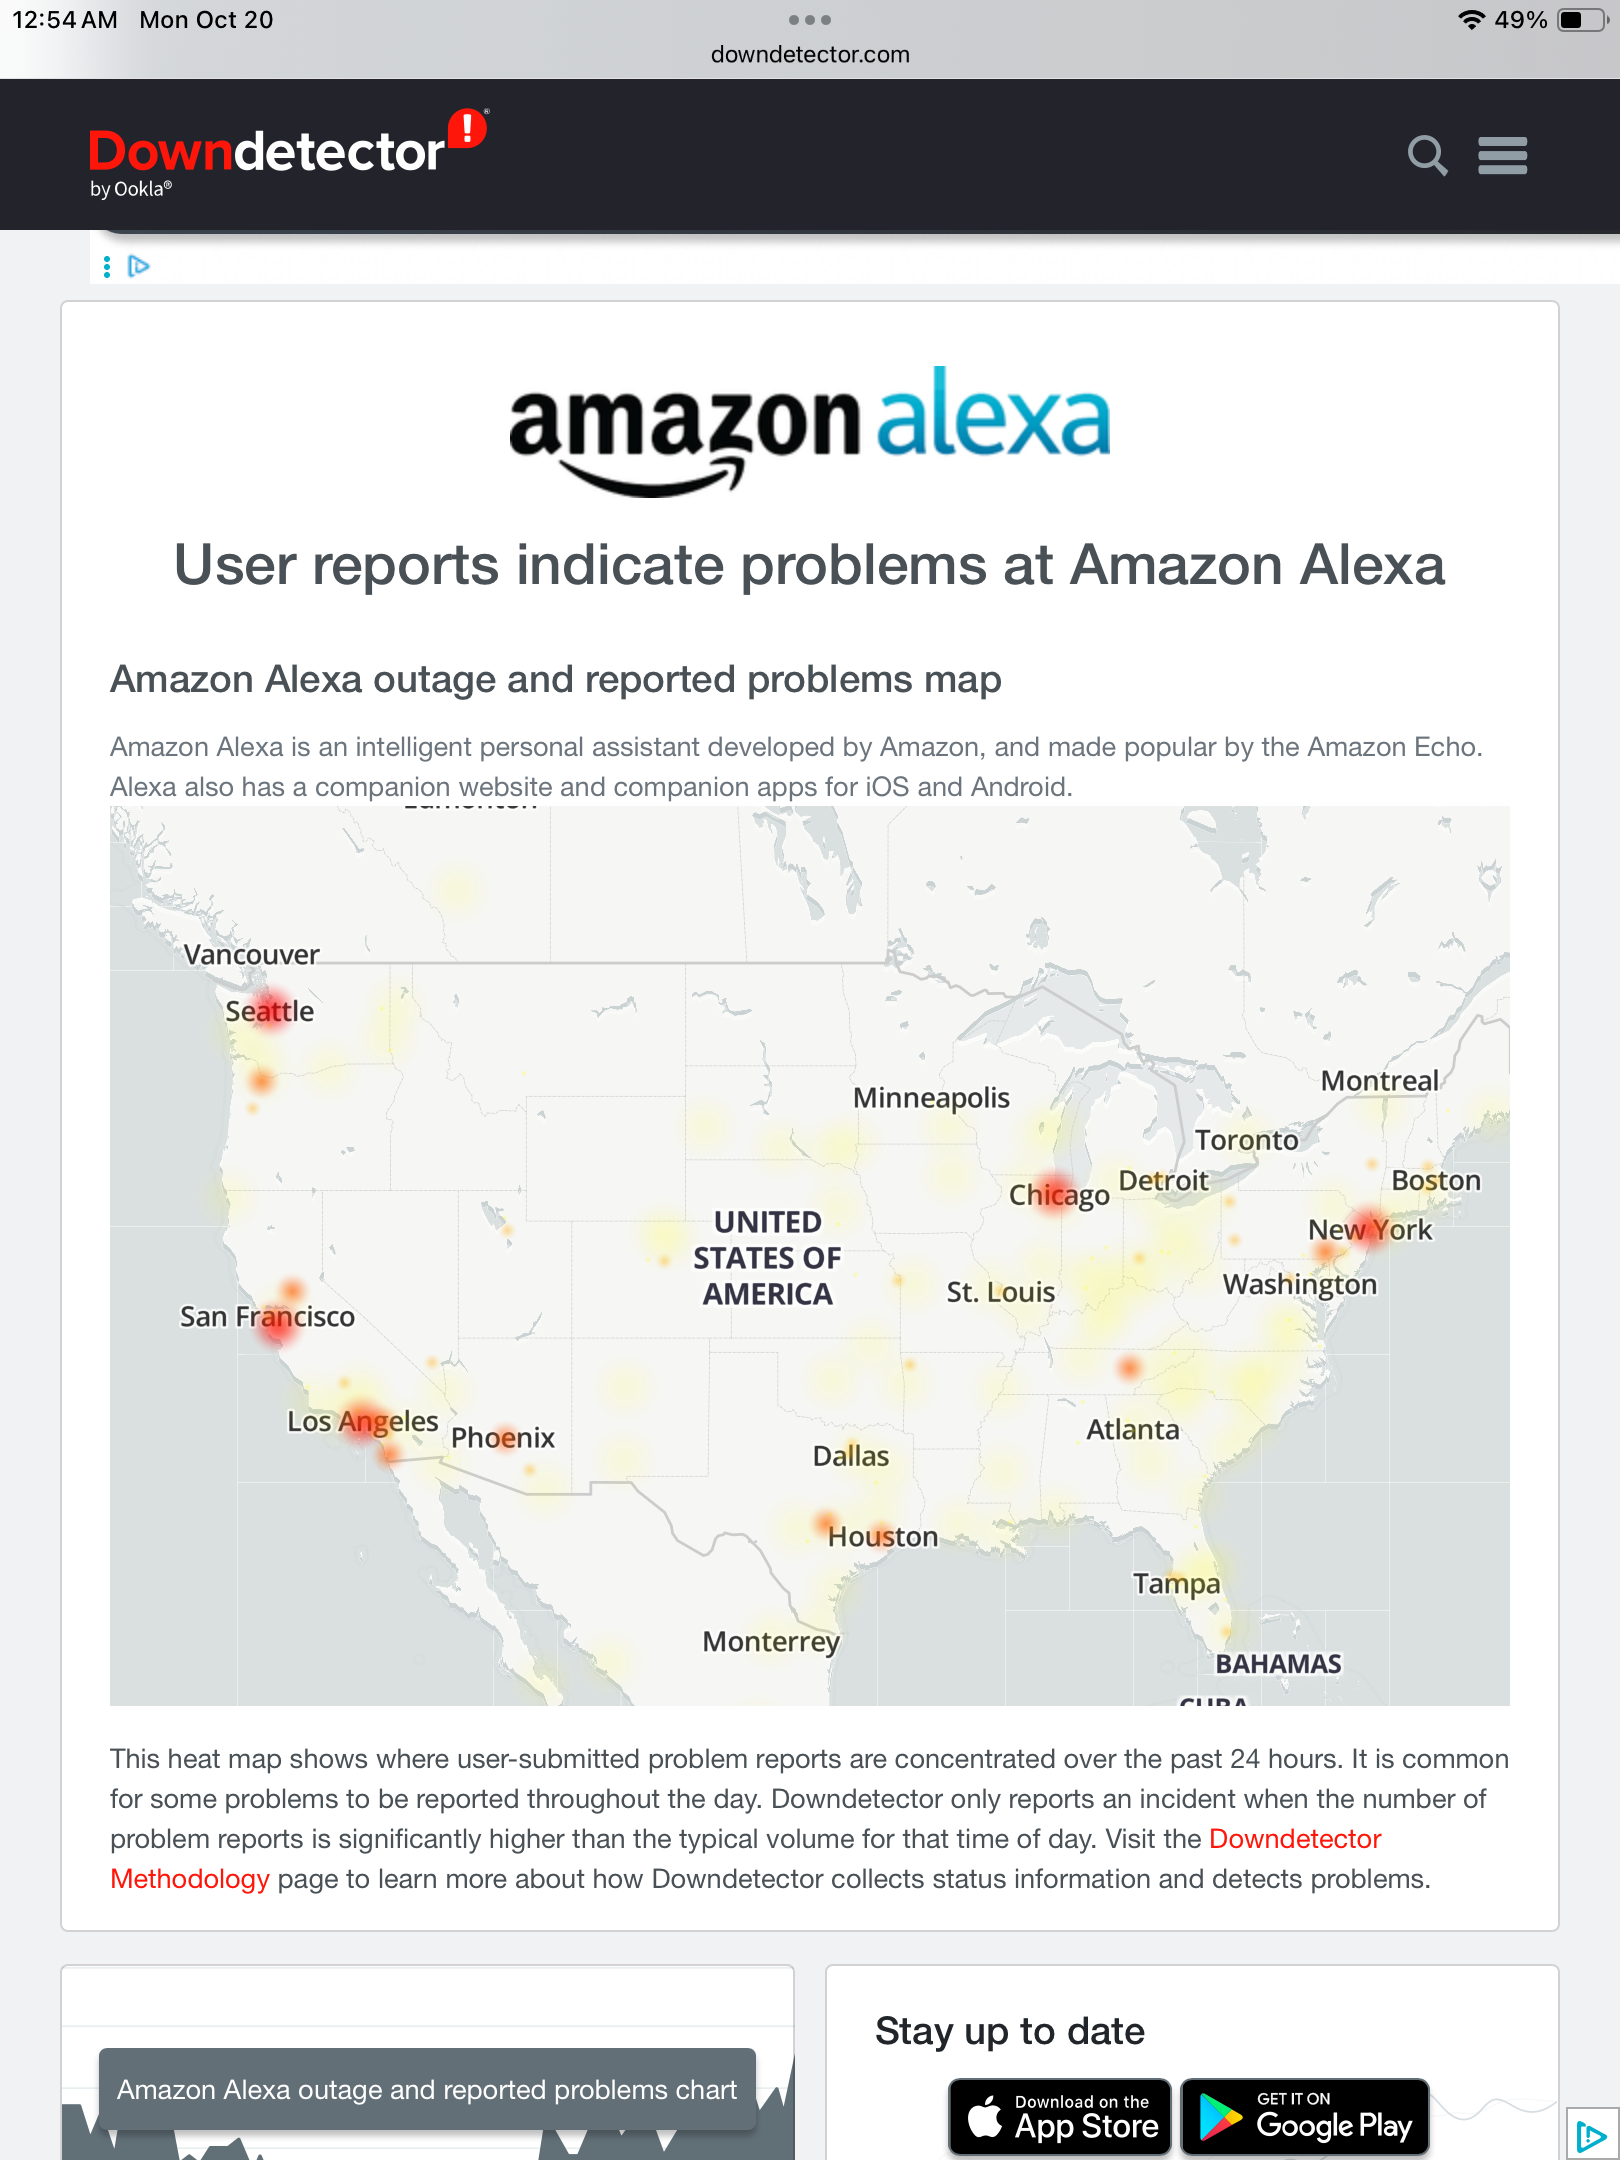Image resolution: width=1620 pixels, height=2160 pixels.
Task: Open Download on the App Store badge
Action: click(1060, 2117)
